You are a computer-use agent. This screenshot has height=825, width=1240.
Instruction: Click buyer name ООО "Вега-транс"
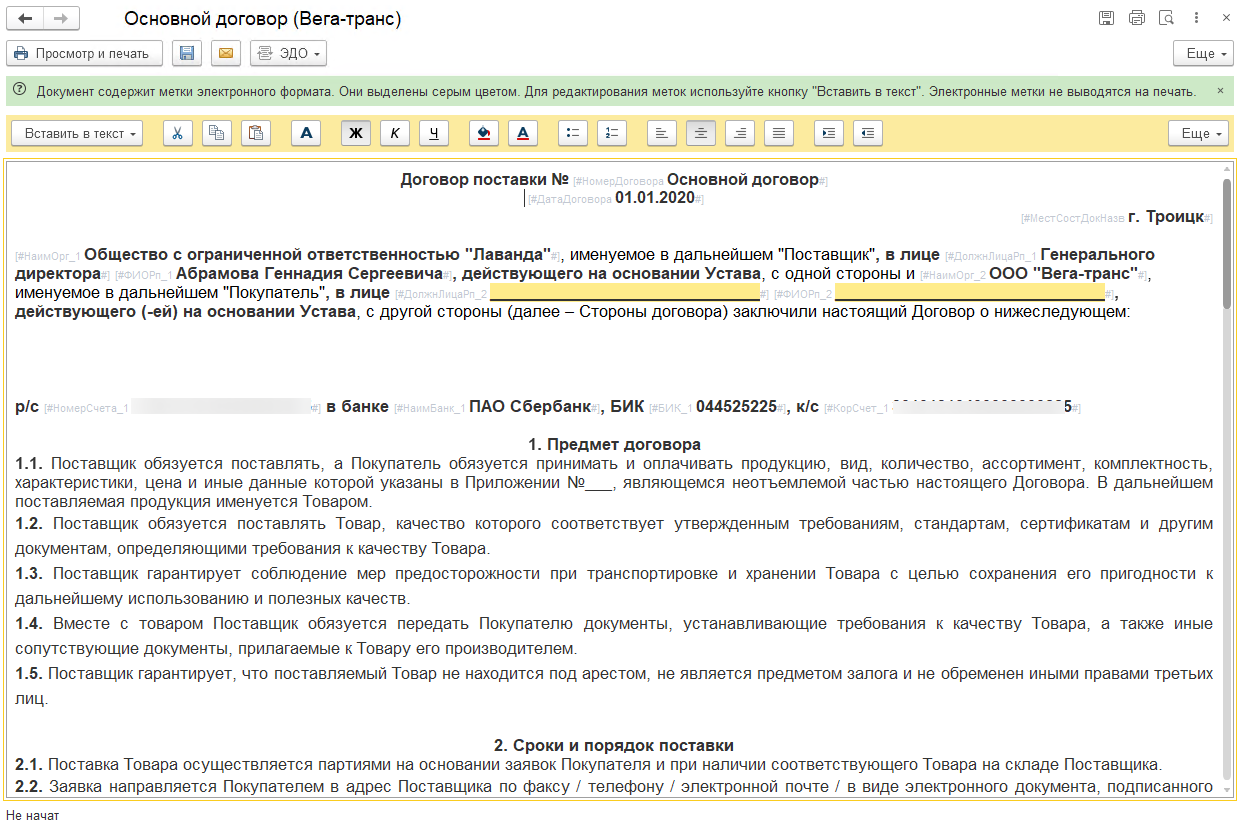[1063, 274]
